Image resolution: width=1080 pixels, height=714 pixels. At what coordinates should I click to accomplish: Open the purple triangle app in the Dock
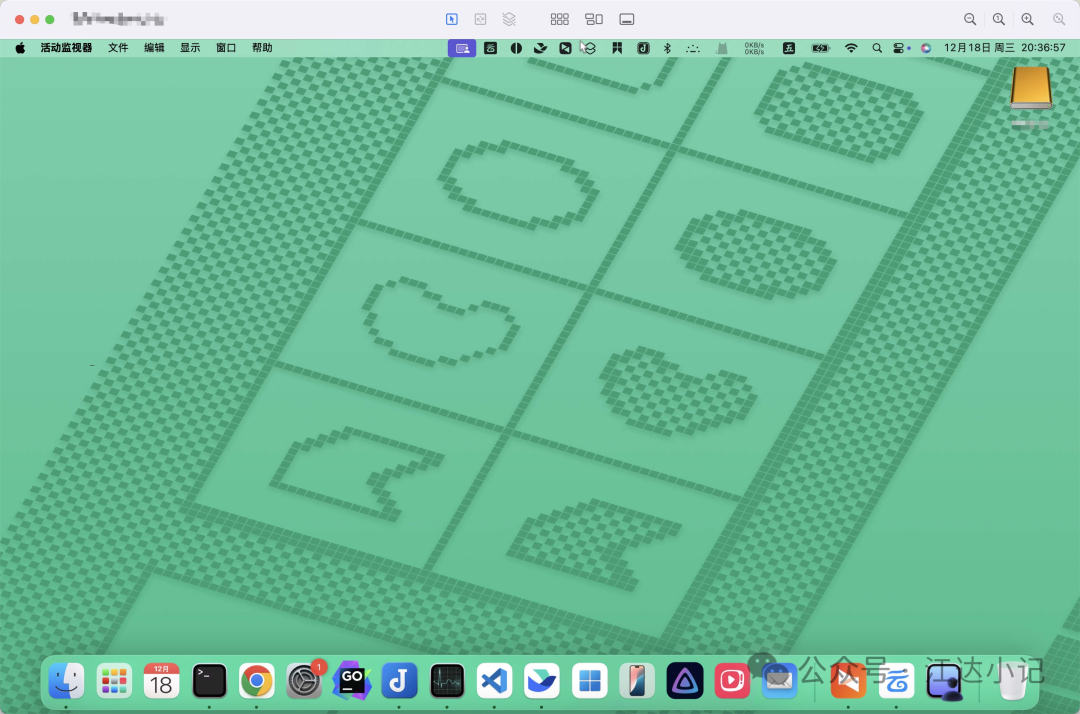click(684, 681)
